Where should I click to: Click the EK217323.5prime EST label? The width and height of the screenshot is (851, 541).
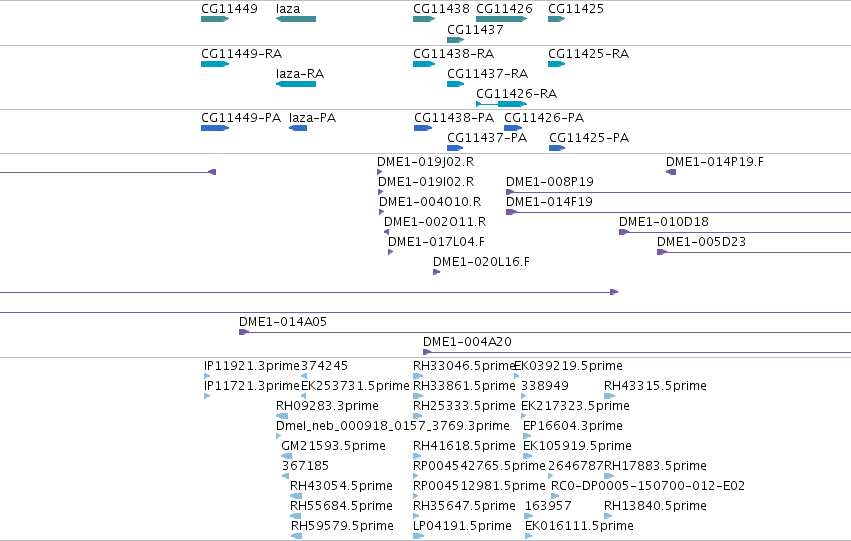575,406
